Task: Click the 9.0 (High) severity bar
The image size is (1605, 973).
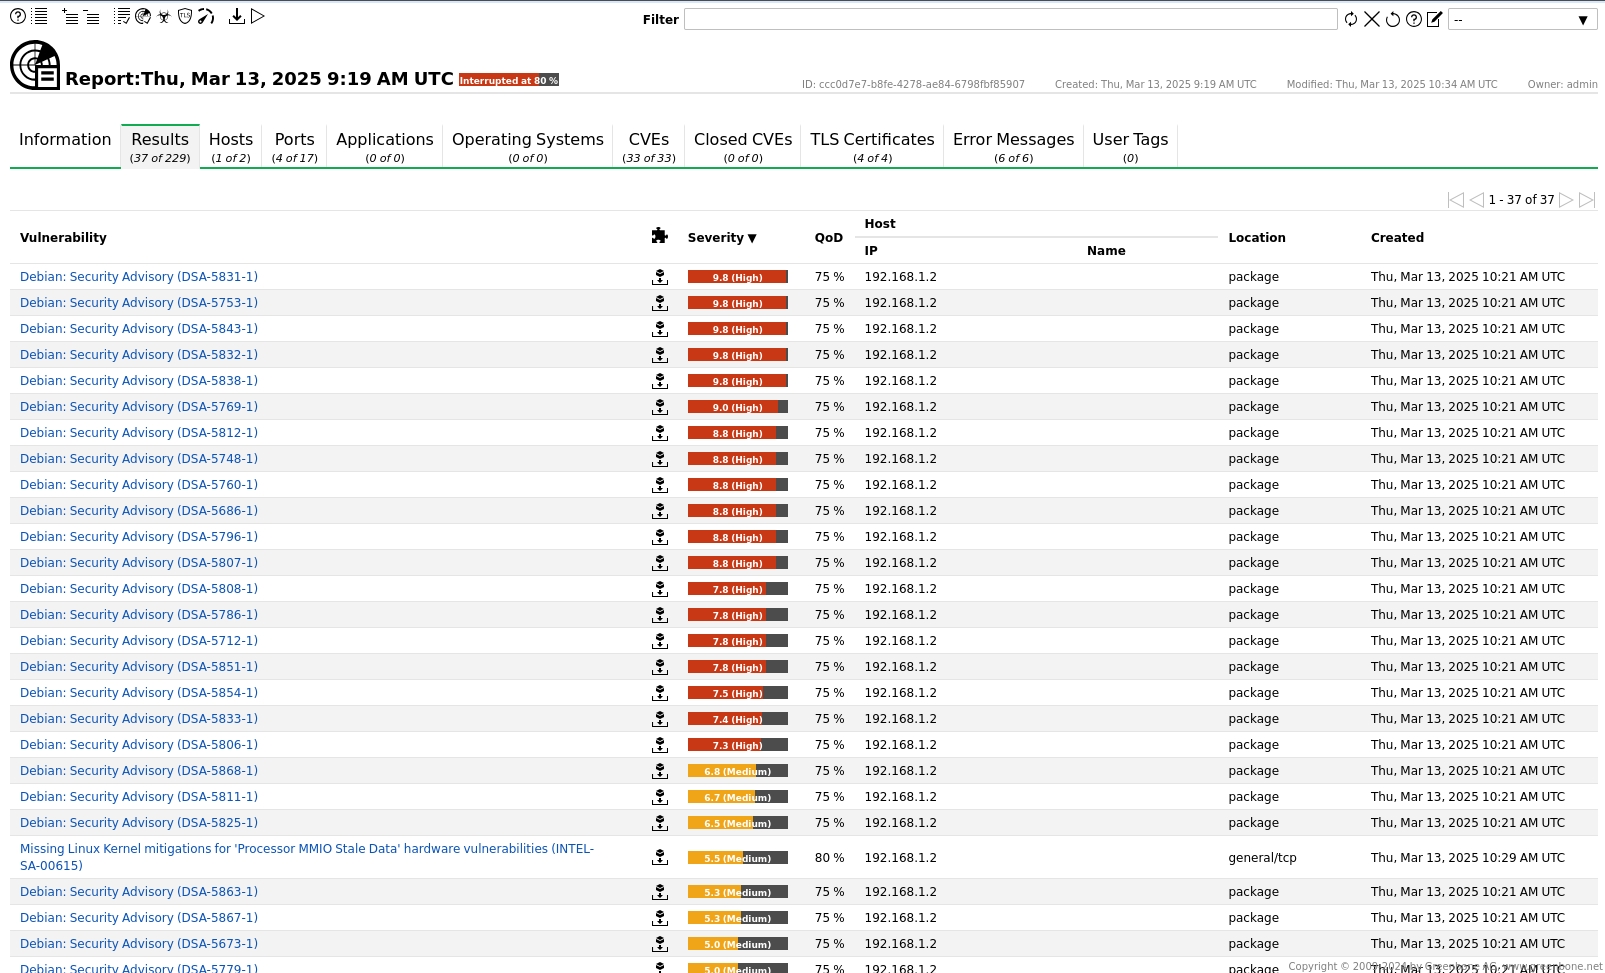Action: [738, 407]
